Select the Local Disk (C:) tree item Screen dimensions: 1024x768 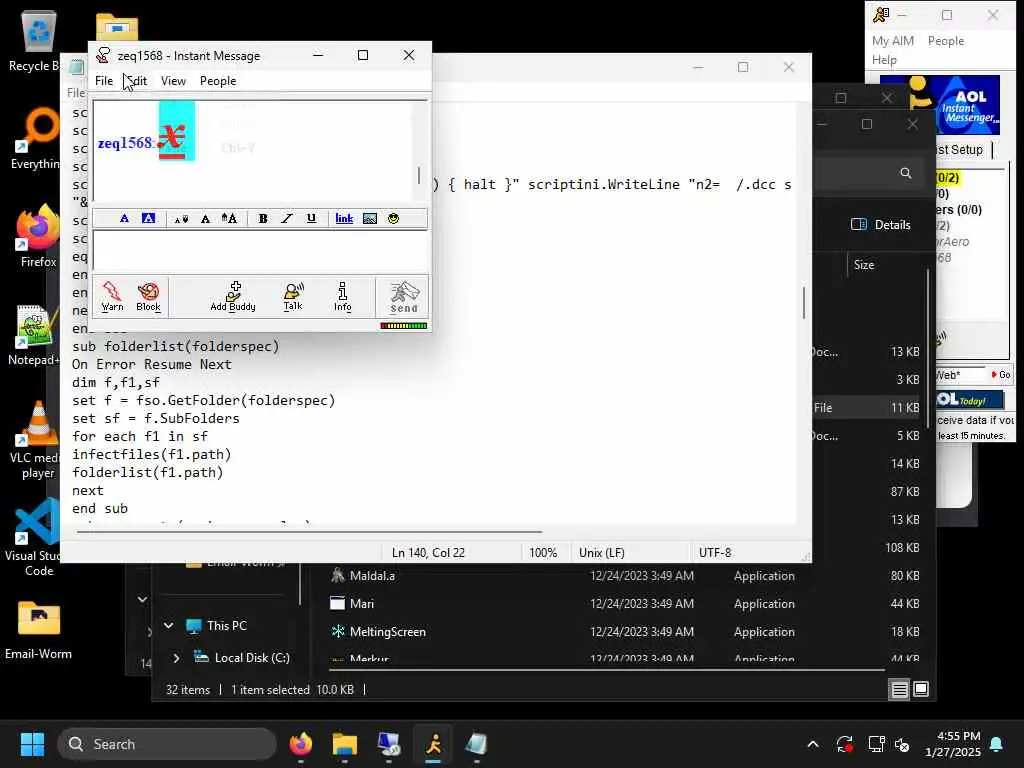click(242, 658)
